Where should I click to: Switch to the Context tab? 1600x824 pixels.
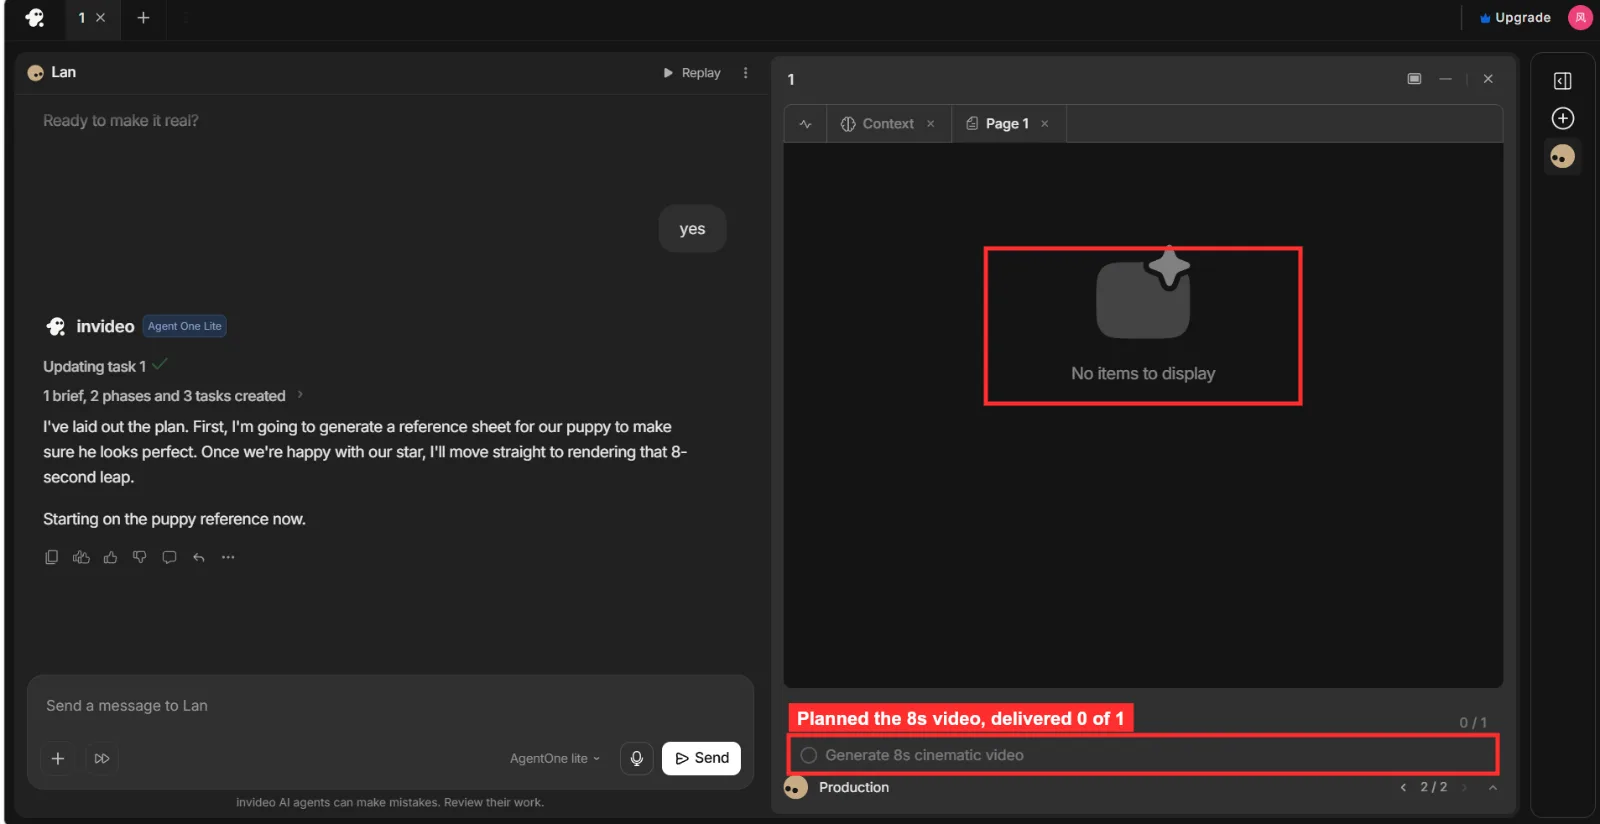[x=888, y=124]
